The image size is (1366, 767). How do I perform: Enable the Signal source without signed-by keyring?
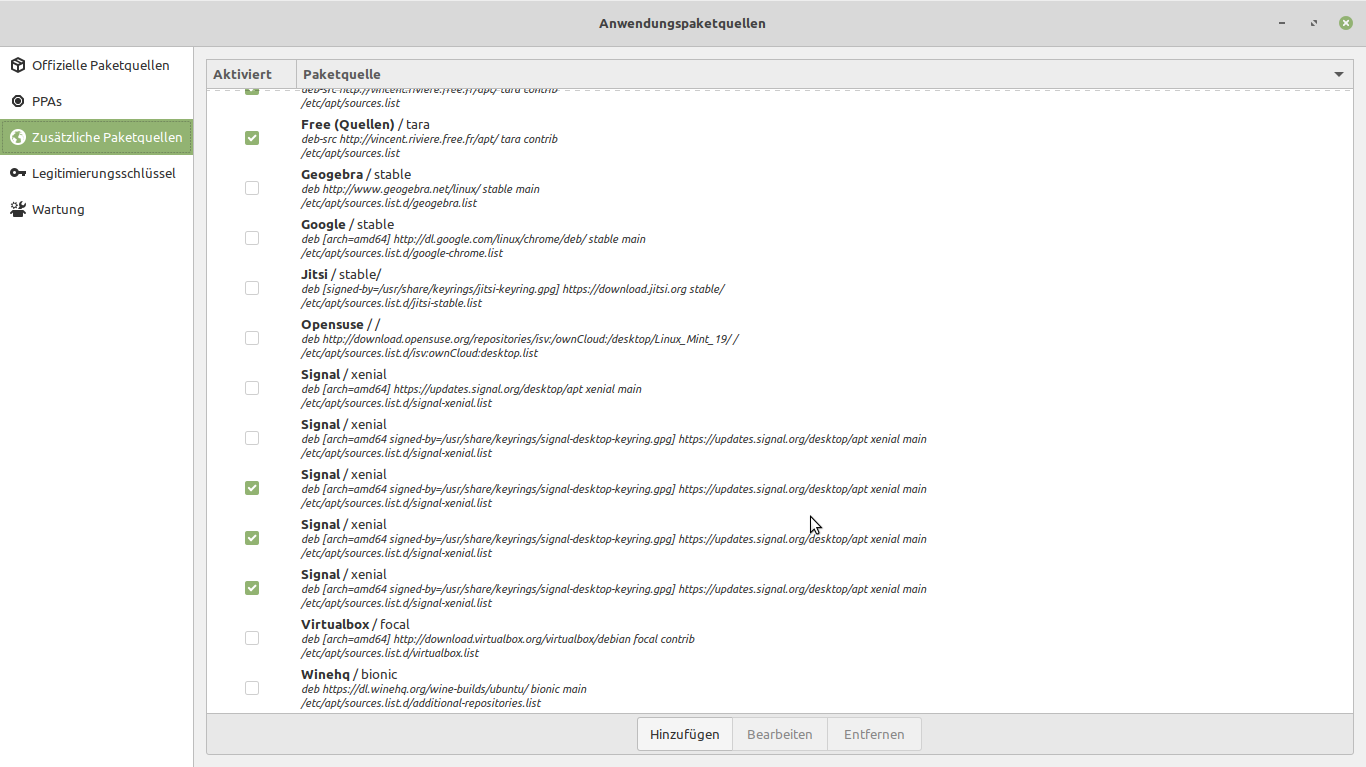[x=252, y=388]
